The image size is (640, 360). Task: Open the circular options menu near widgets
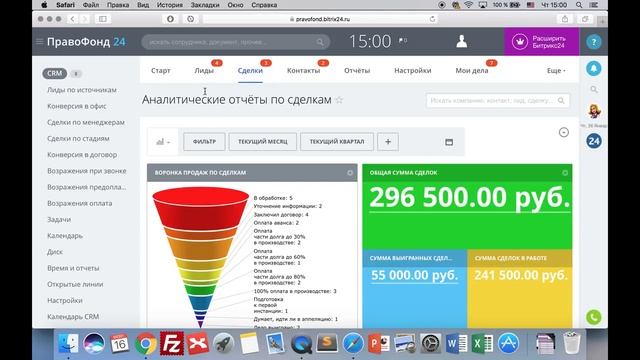pyautogui.click(x=564, y=132)
